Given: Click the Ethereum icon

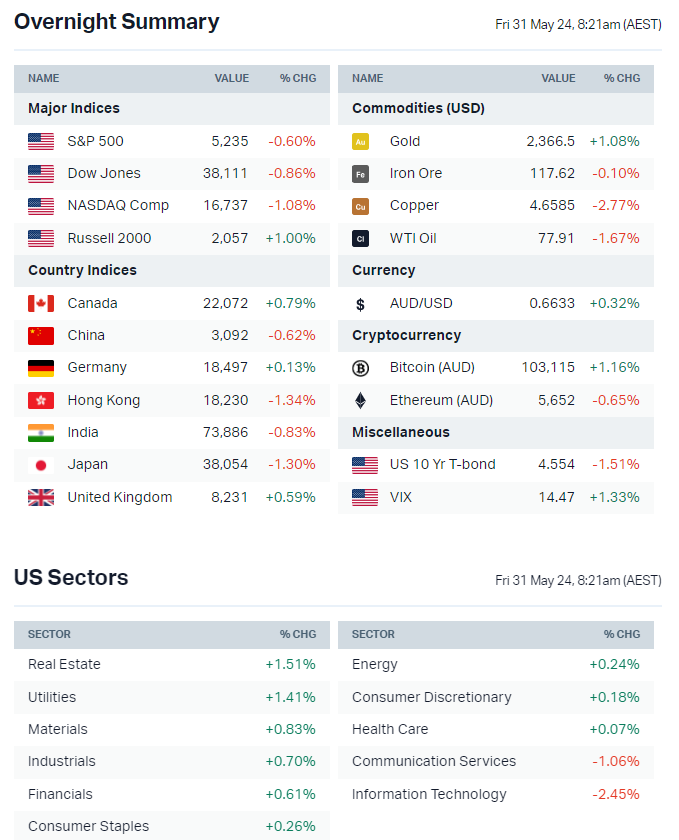Looking at the screenshot, I should 360,400.
